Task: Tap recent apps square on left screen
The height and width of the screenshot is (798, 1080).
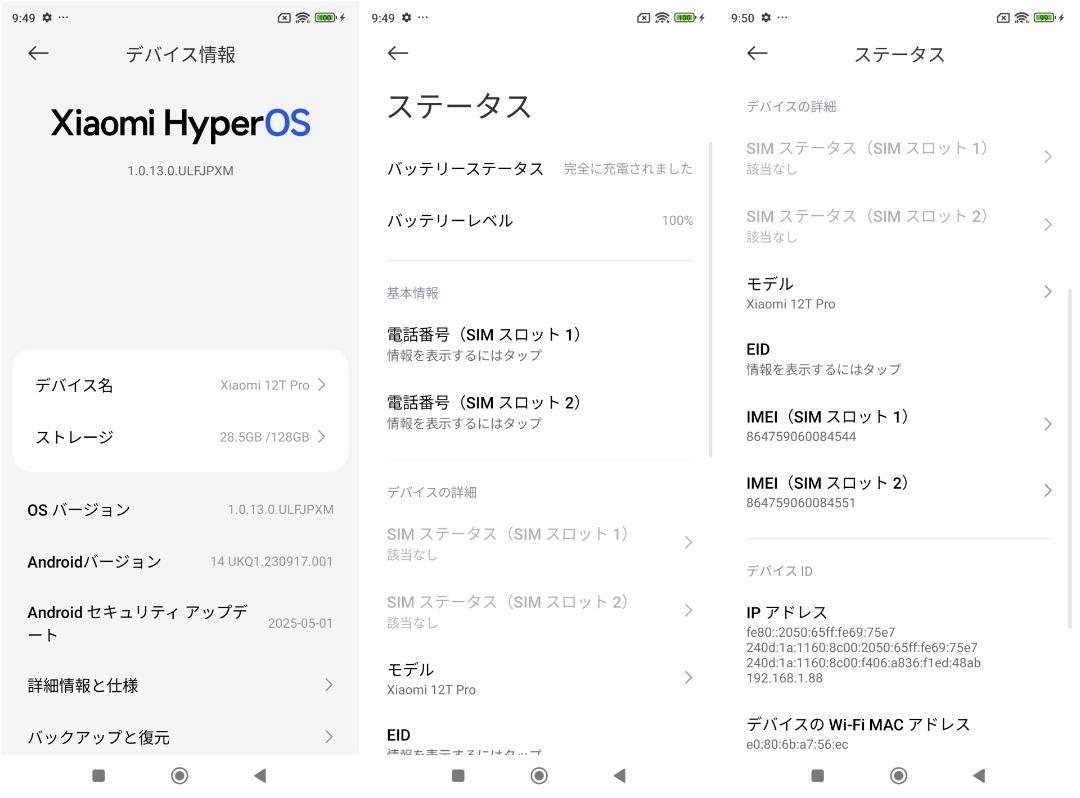Action: [98, 776]
